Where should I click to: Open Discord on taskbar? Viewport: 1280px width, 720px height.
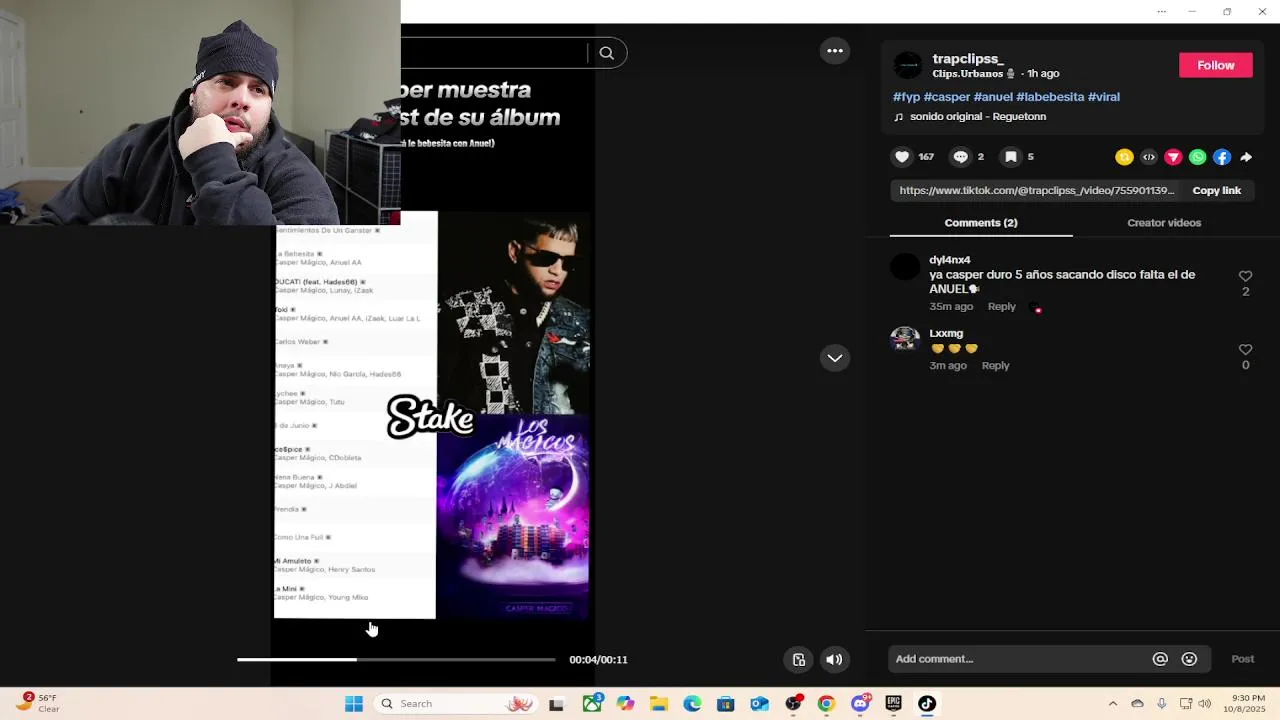coord(860,704)
